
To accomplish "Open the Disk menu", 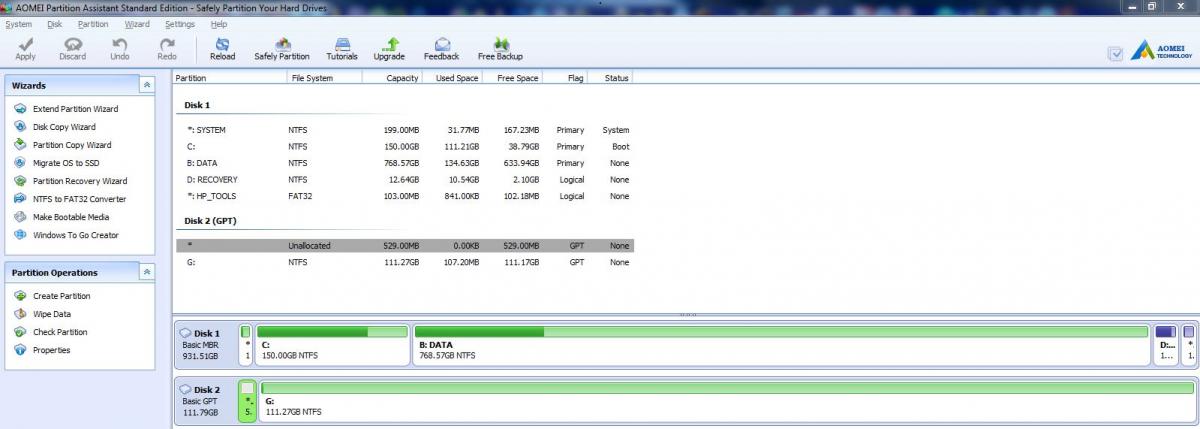I will [x=54, y=23].
